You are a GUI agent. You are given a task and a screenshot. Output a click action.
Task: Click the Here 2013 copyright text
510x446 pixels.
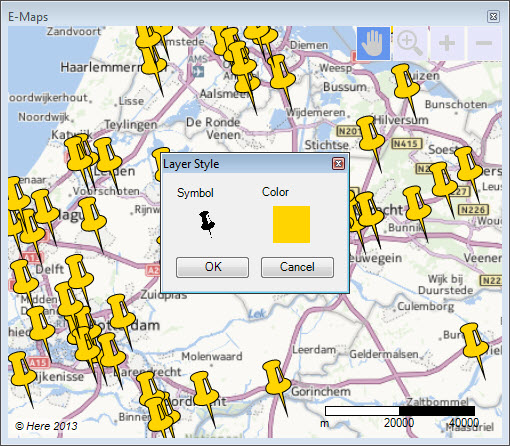46,426
